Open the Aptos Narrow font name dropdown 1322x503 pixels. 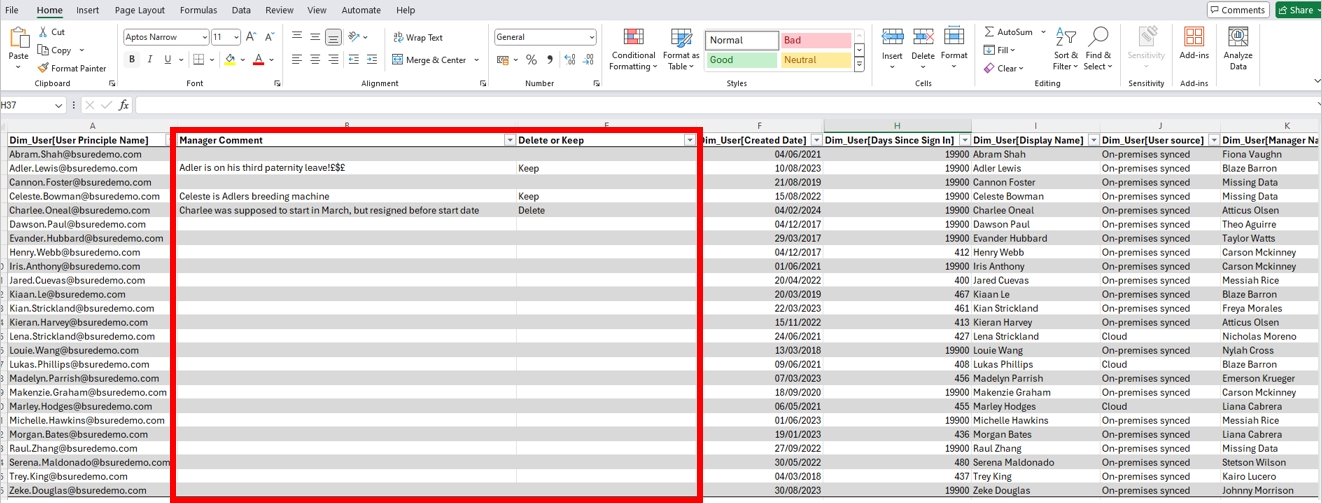coord(204,37)
